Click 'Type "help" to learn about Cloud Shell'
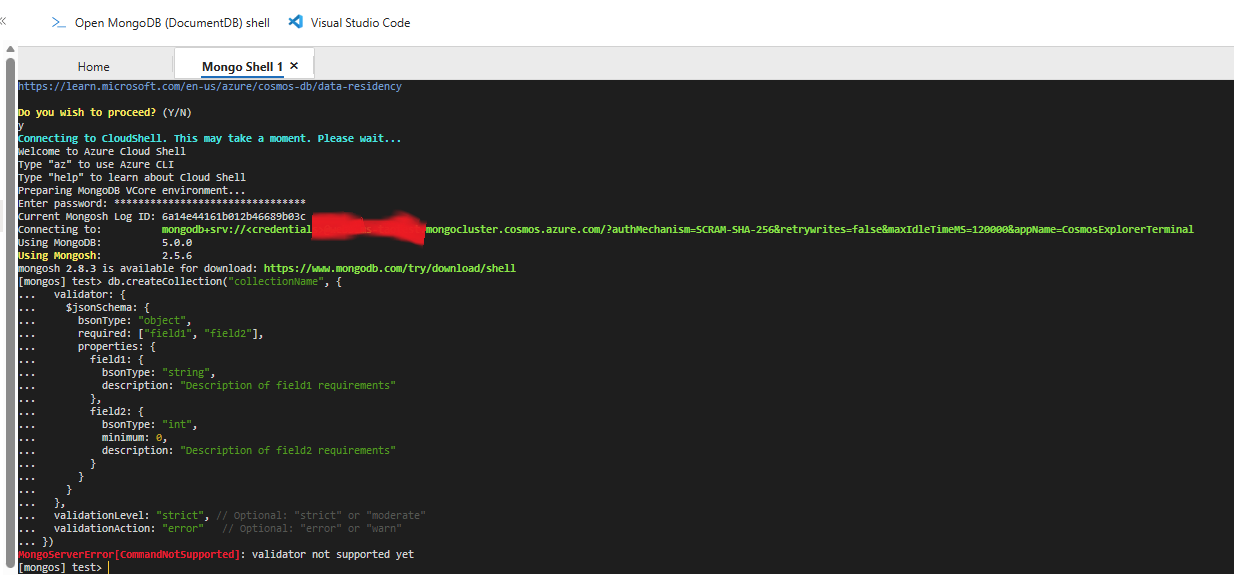 click(132, 177)
